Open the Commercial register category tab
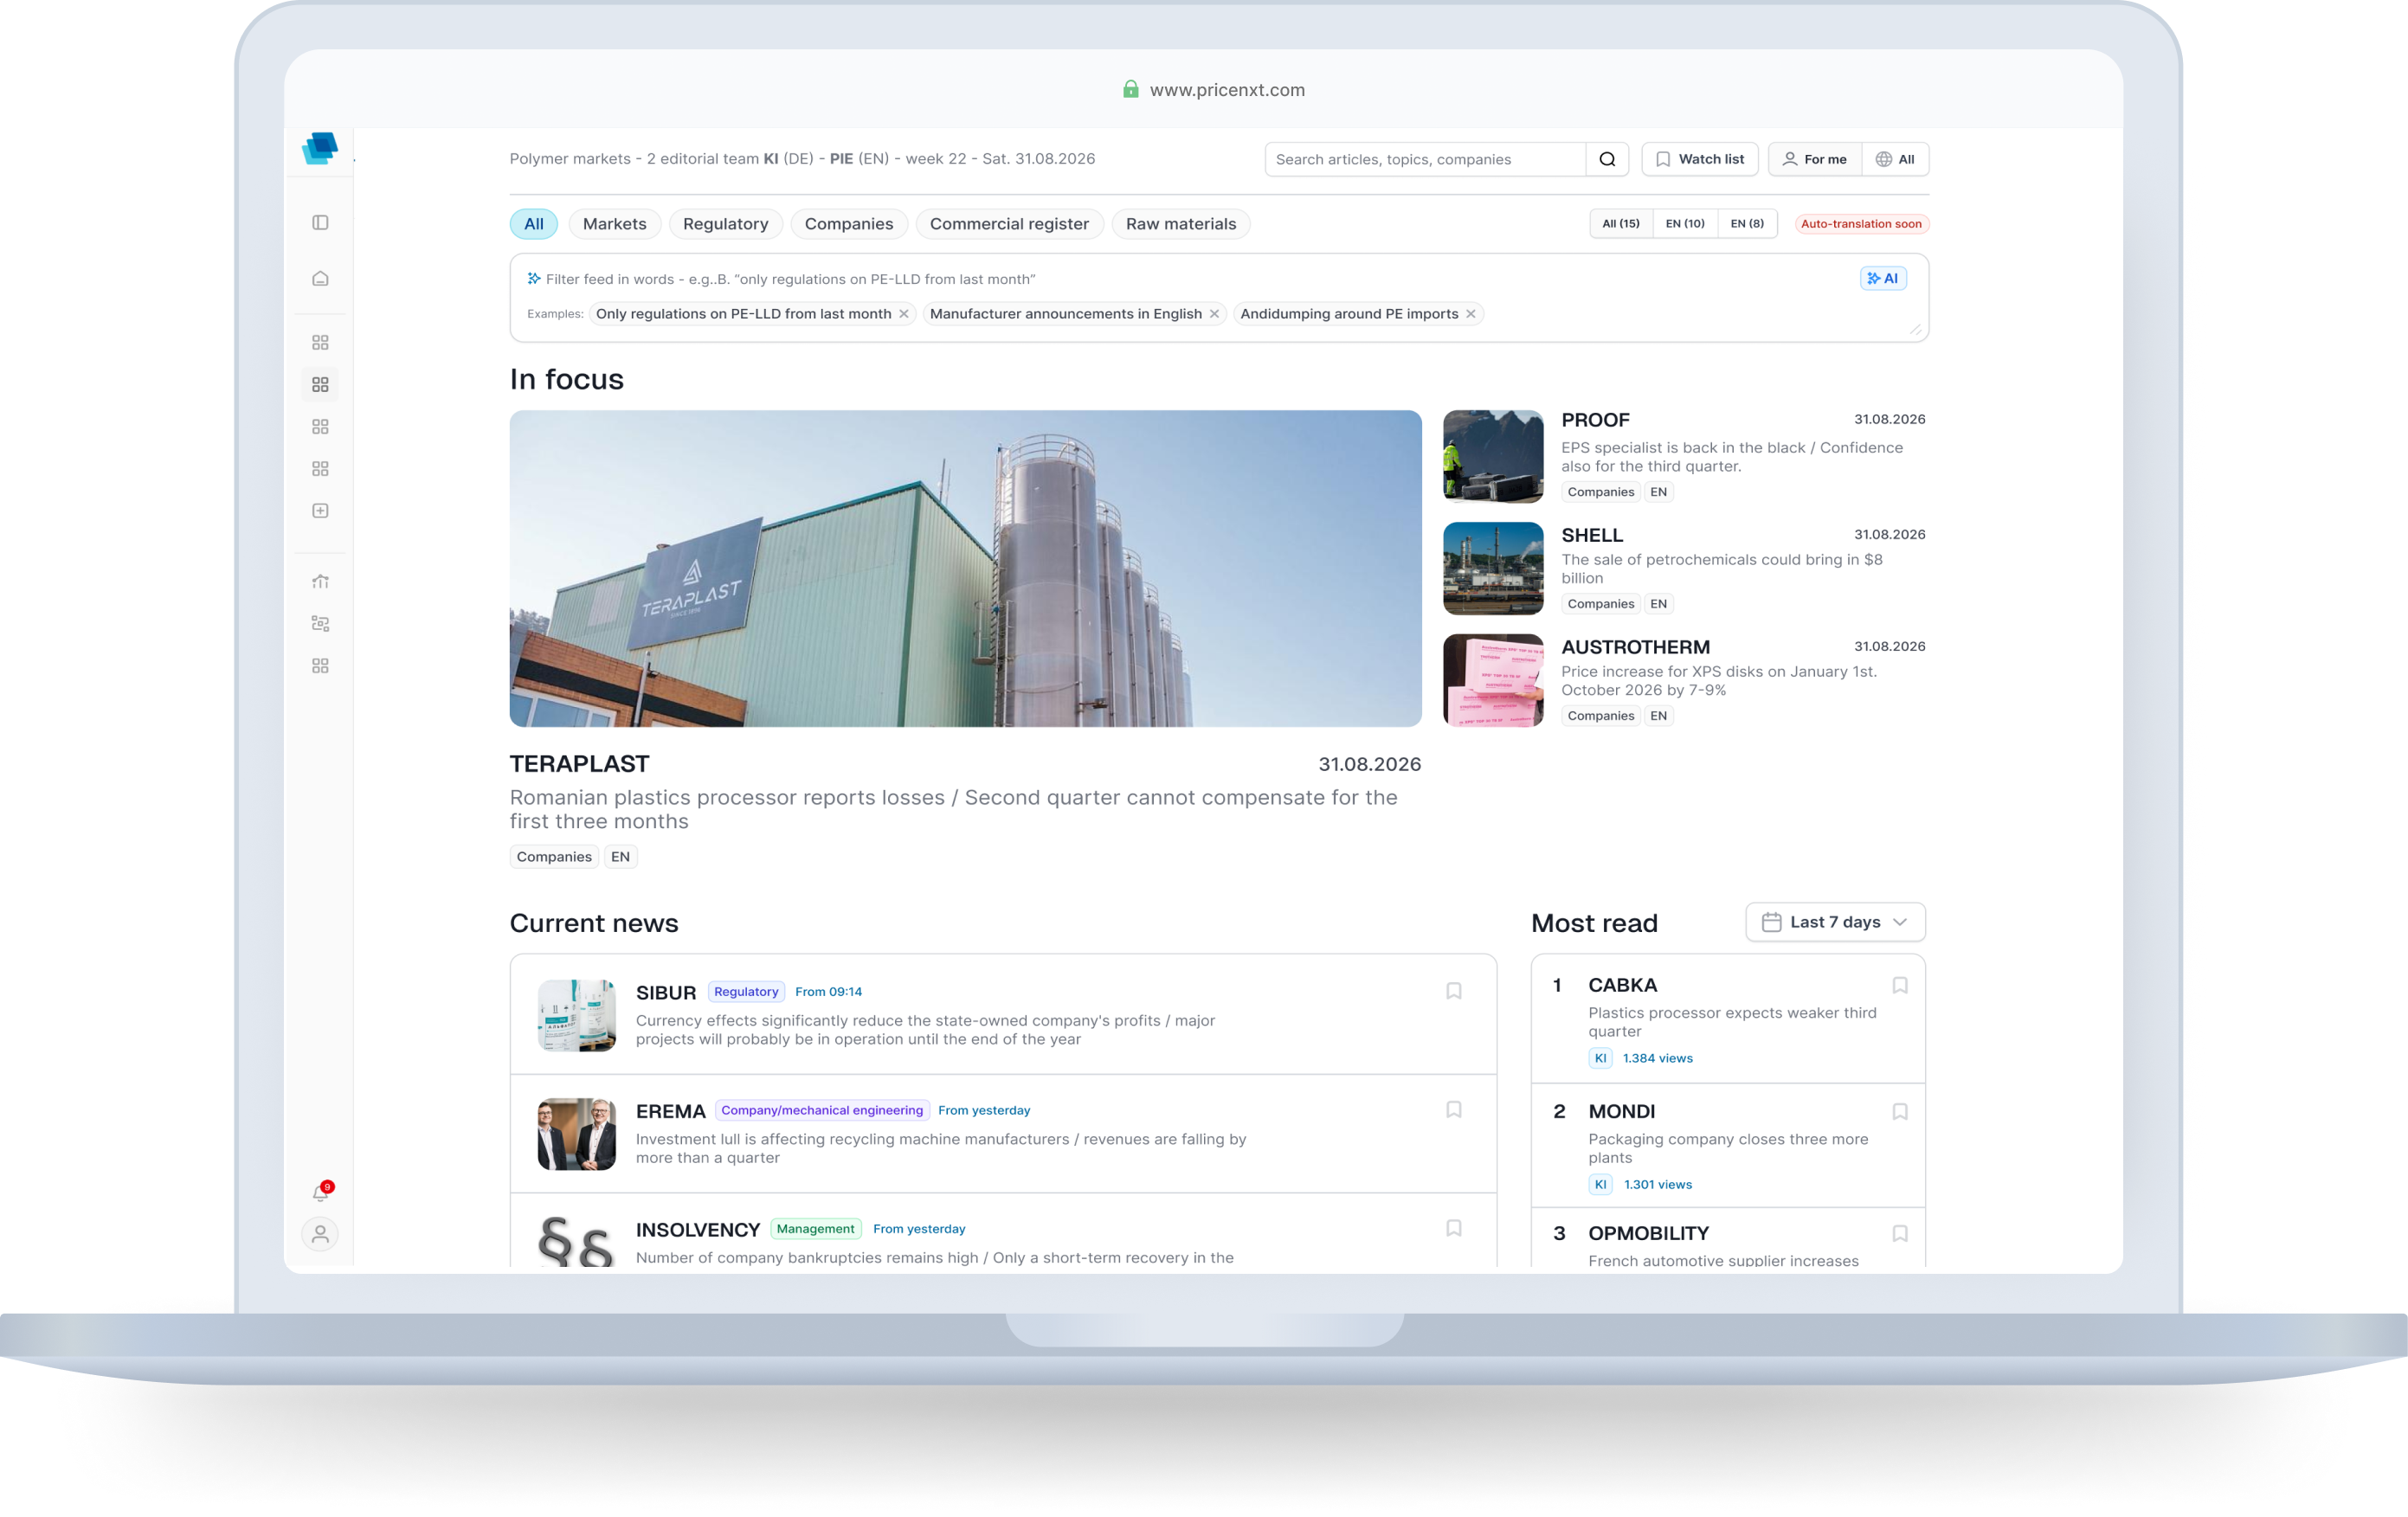 (x=1009, y=224)
